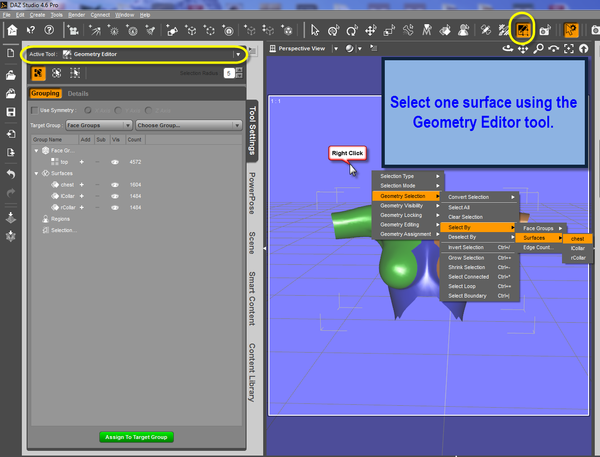Save the scene with floppy disk icon
The height and width of the screenshot is (457, 600).
[x=11, y=112]
